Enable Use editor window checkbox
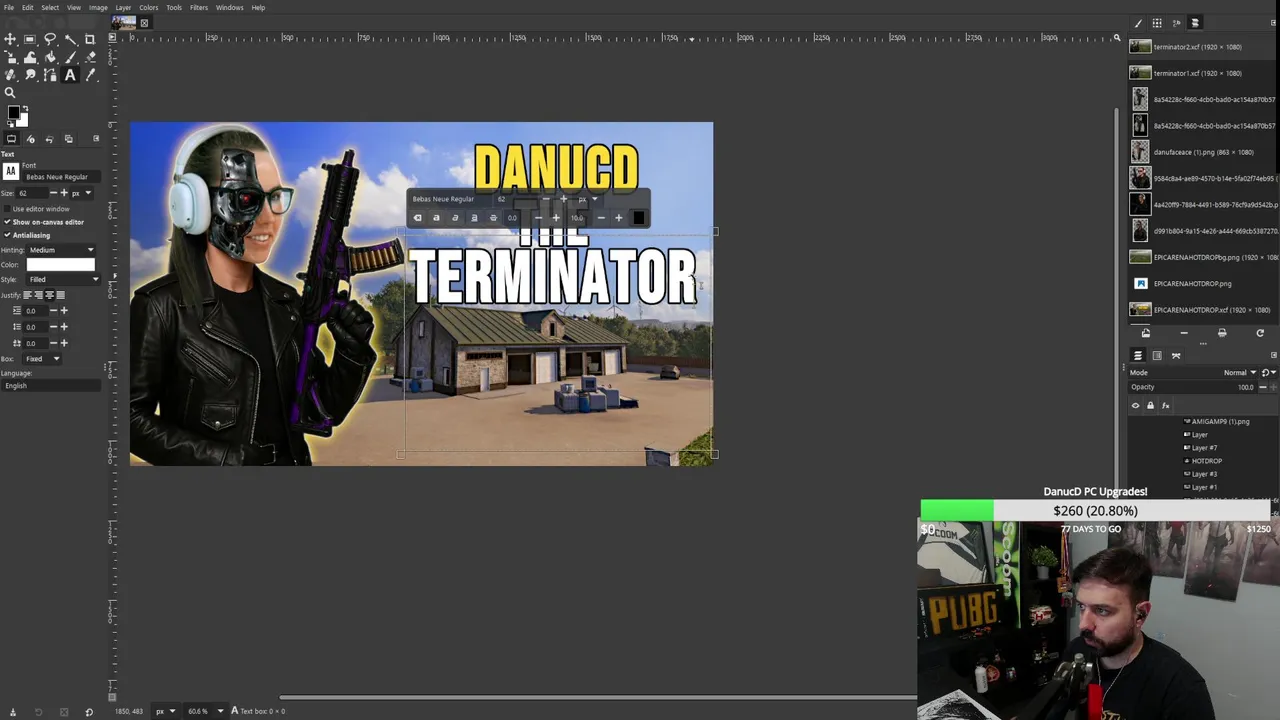The width and height of the screenshot is (1280, 720). click(x=7, y=209)
